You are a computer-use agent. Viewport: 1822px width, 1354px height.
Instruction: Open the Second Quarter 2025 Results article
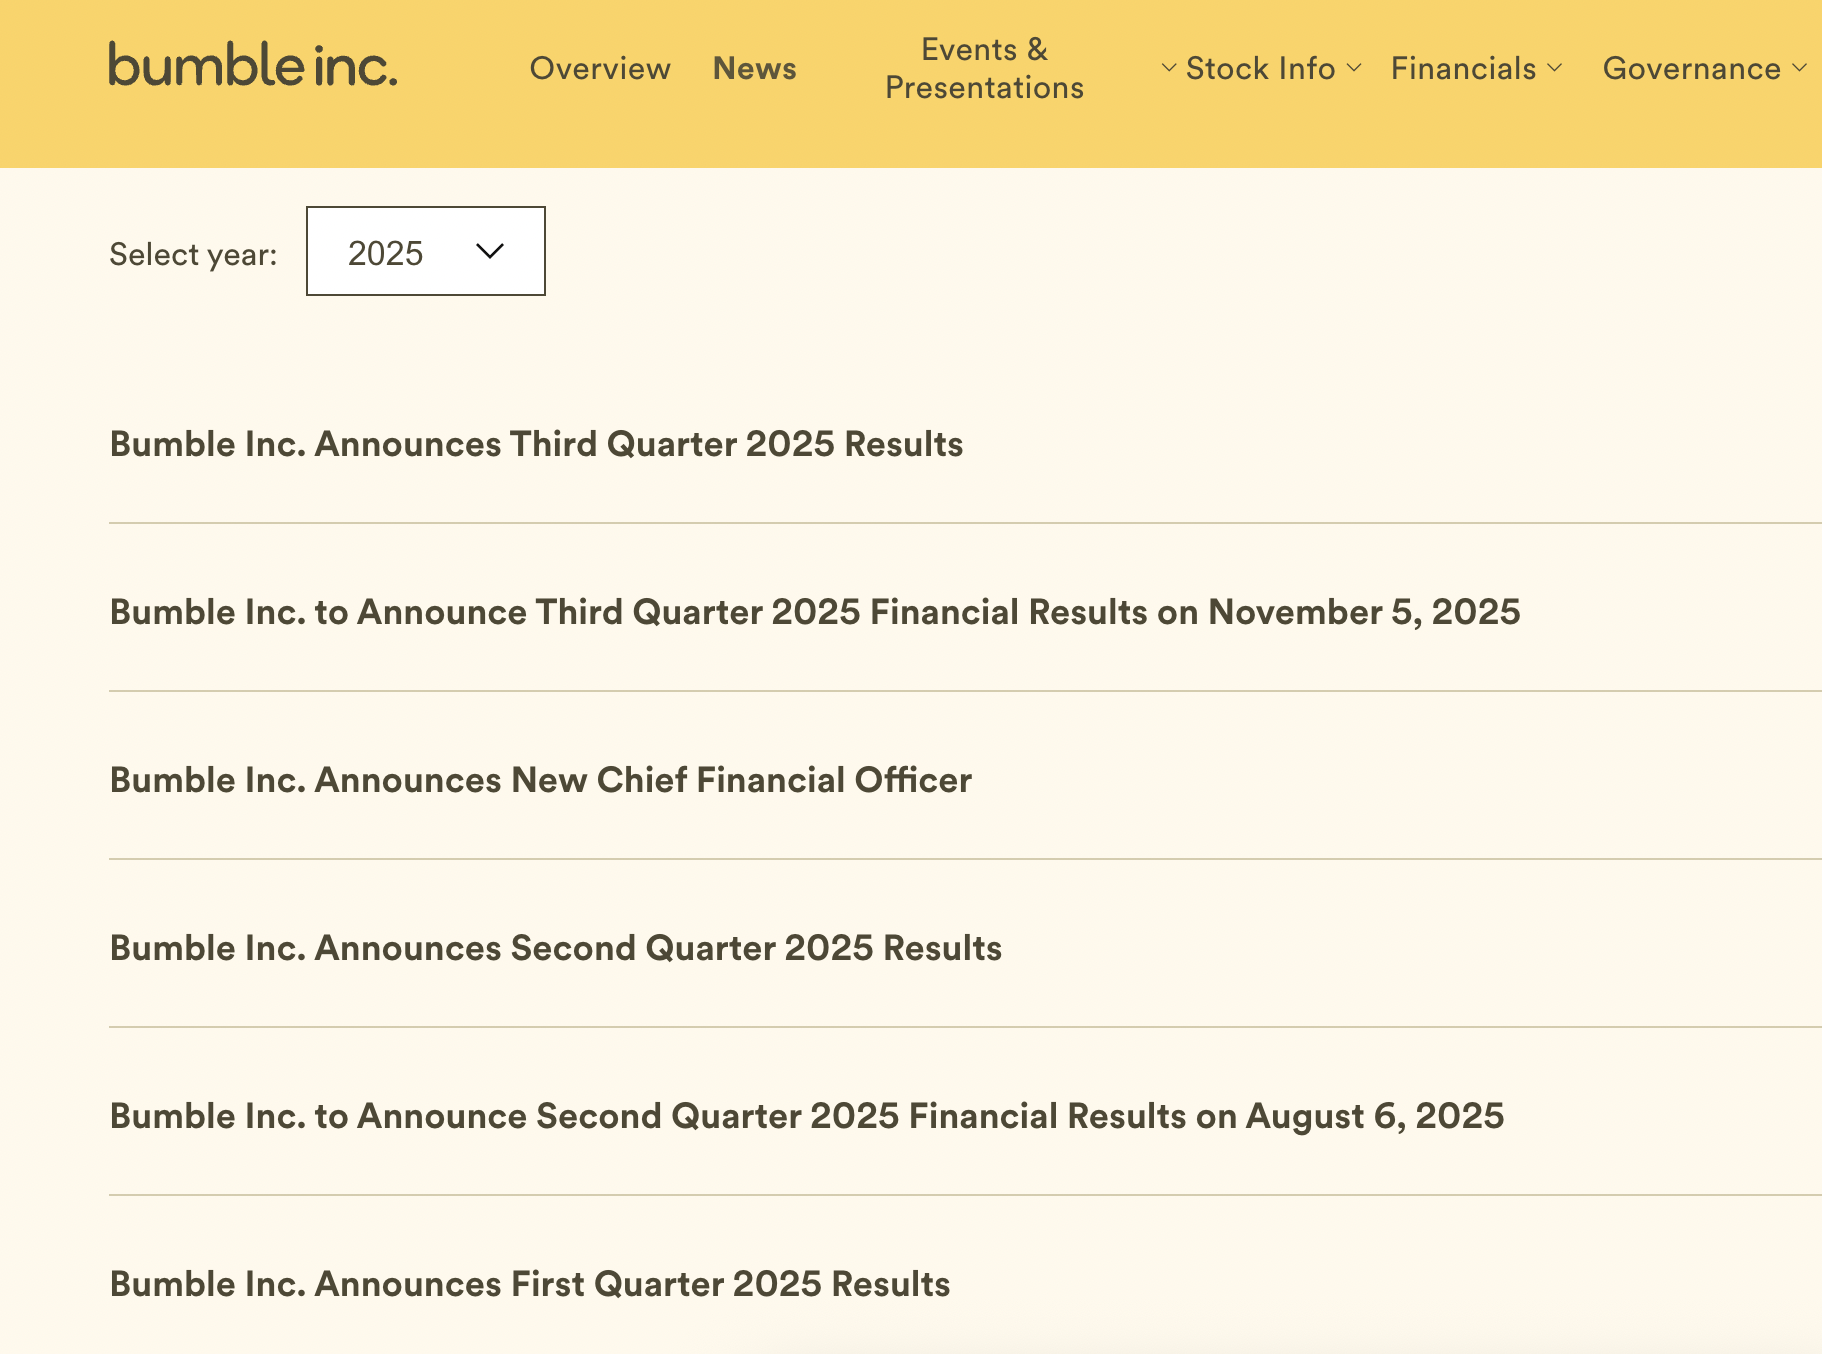(x=554, y=948)
